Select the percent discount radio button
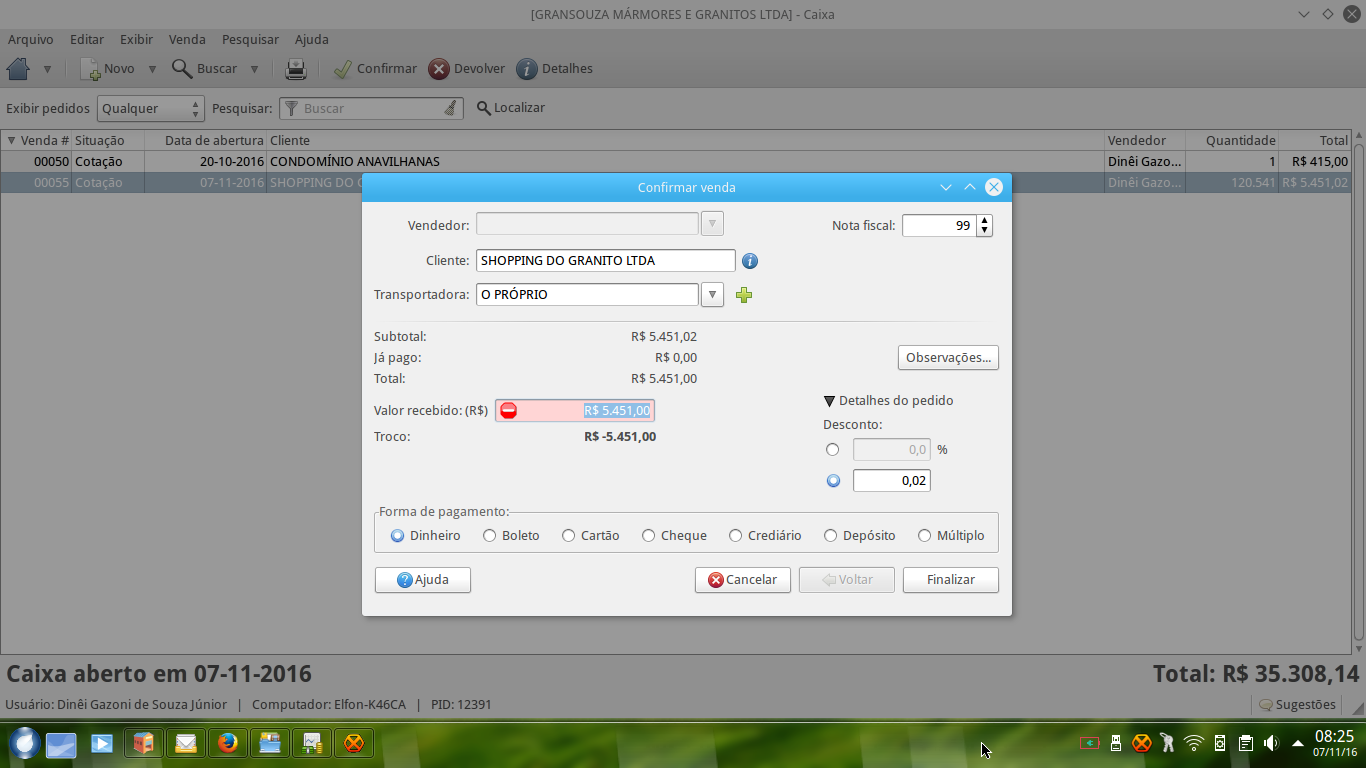Viewport: 1366px width, 768px height. (x=832, y=450)
